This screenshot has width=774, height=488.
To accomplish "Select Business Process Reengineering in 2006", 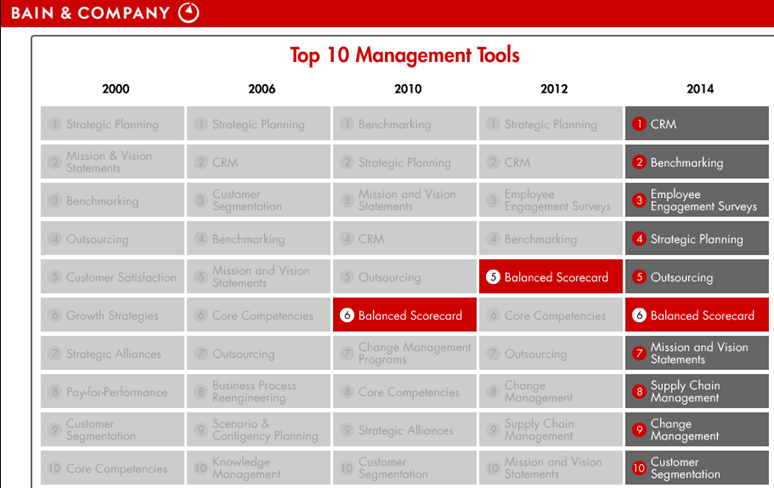I will [x=259, y=391].
